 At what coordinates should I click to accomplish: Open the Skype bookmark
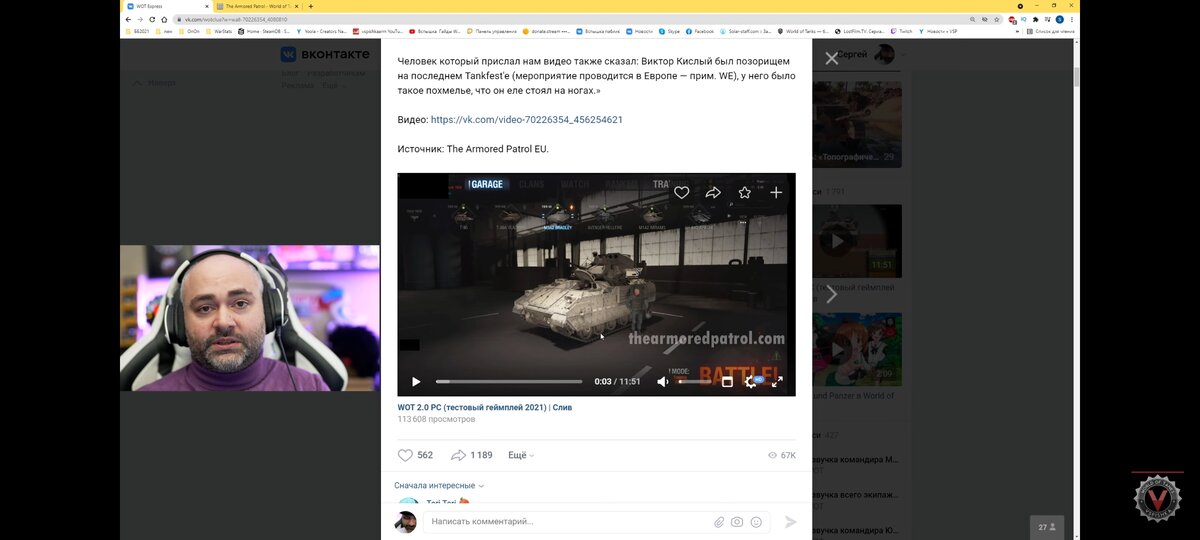click(669, 31)
